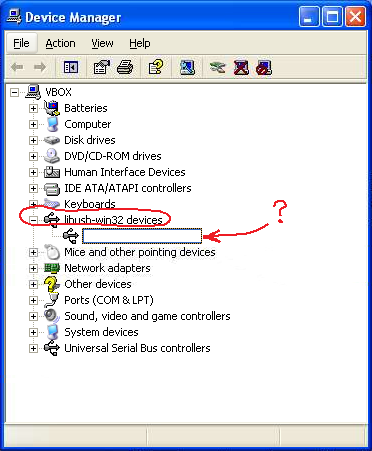Select the Network adapters label
This screenshot has width=372, height=451.
[x=107, y=268]
